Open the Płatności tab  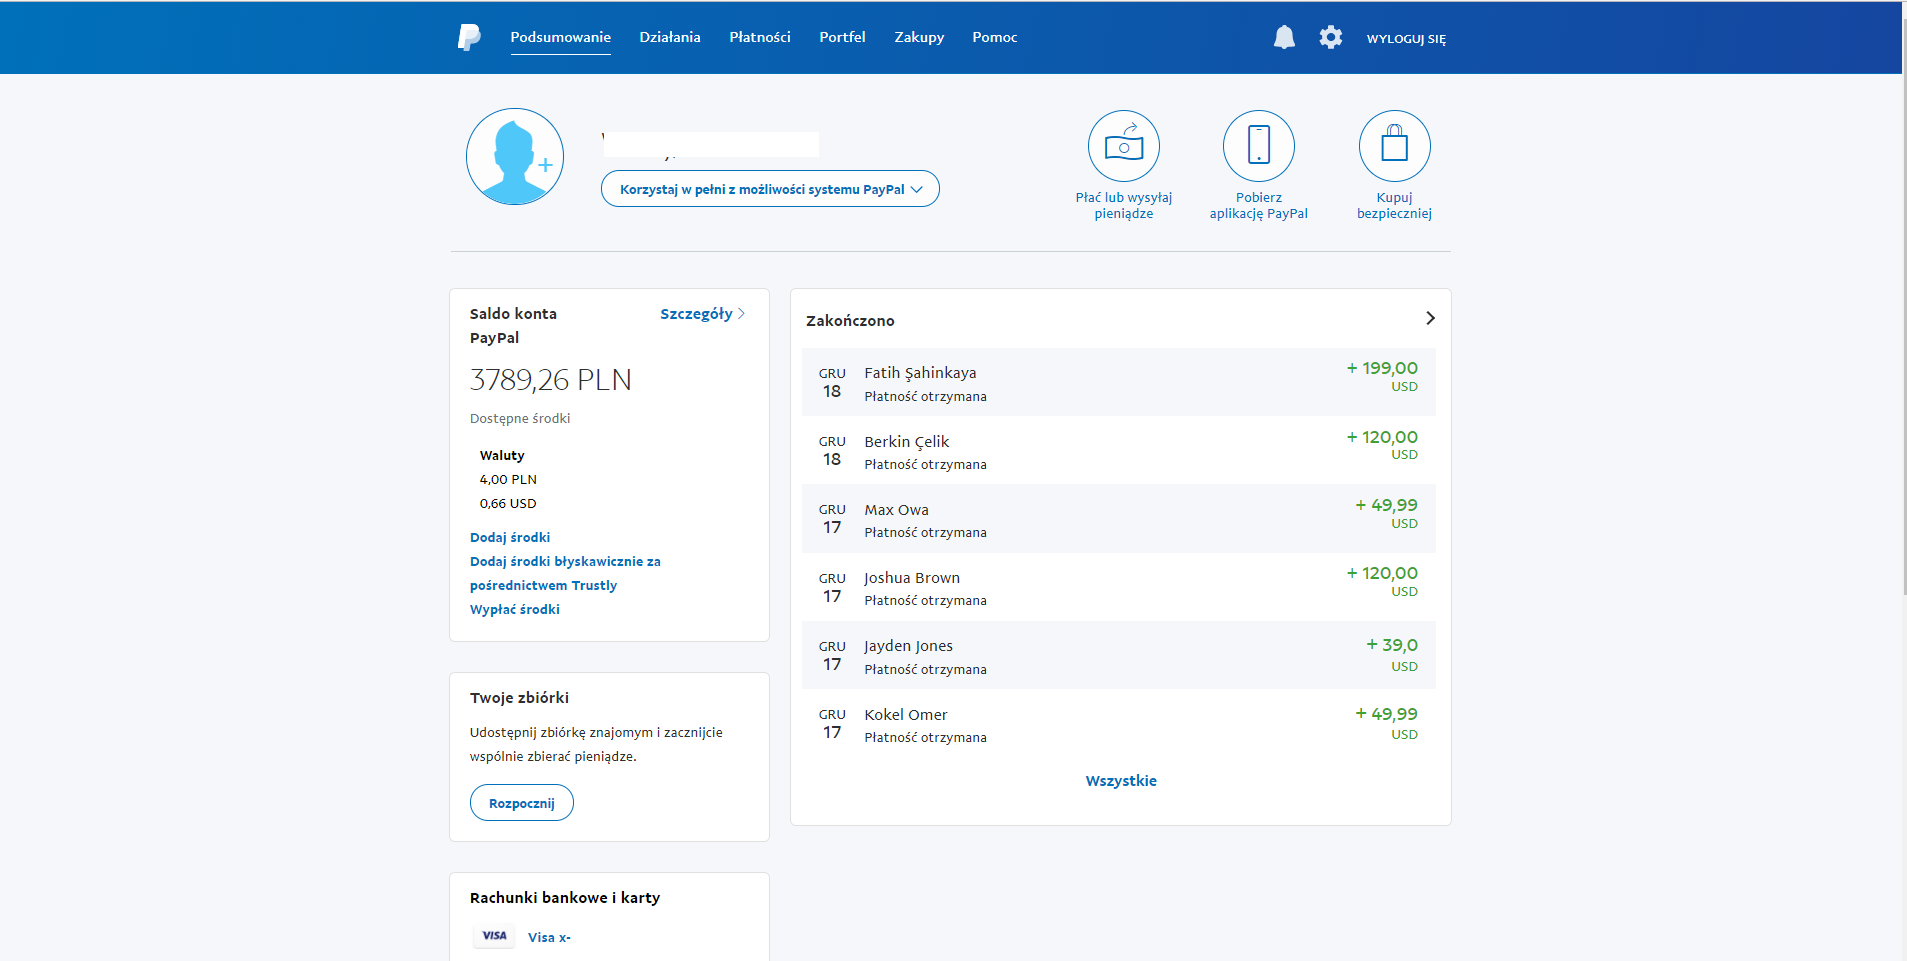(760, 37)
